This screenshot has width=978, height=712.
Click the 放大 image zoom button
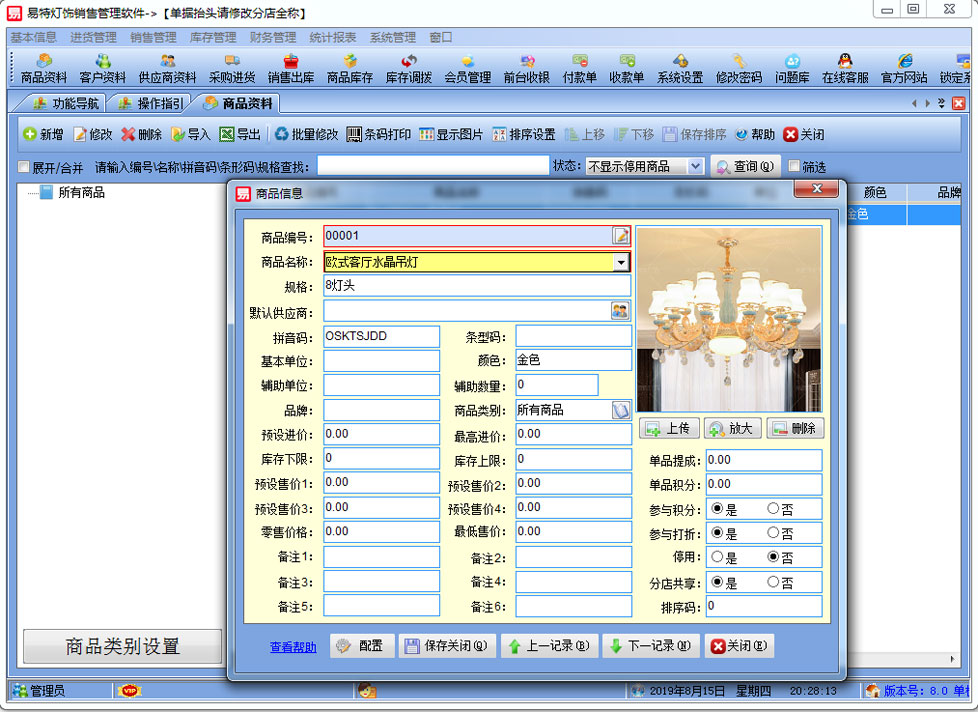730,428
